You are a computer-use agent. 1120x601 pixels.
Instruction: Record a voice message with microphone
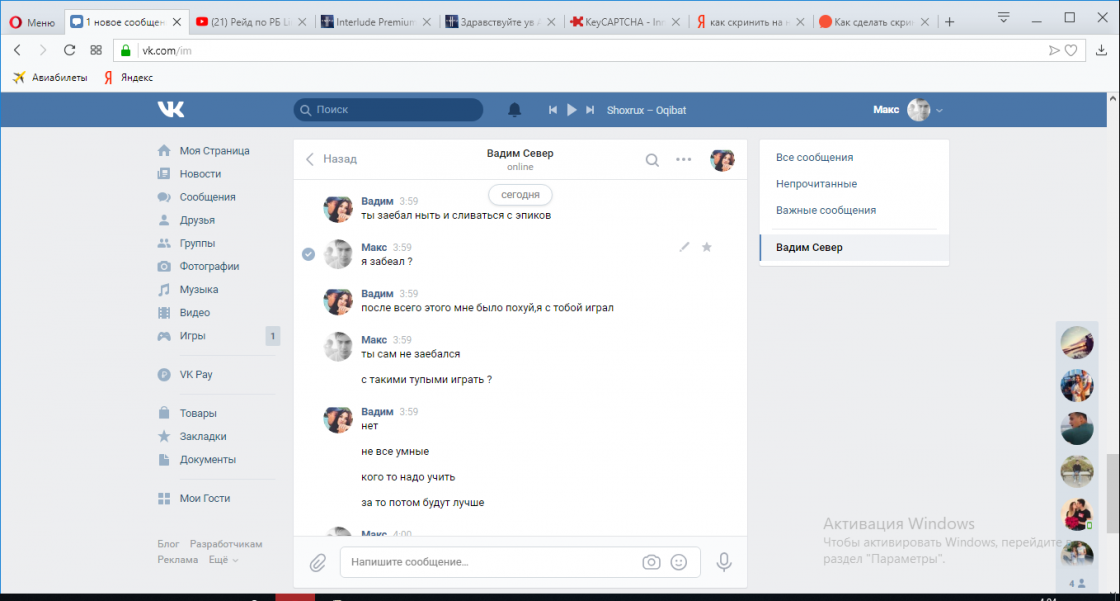(x=724, y=562)
